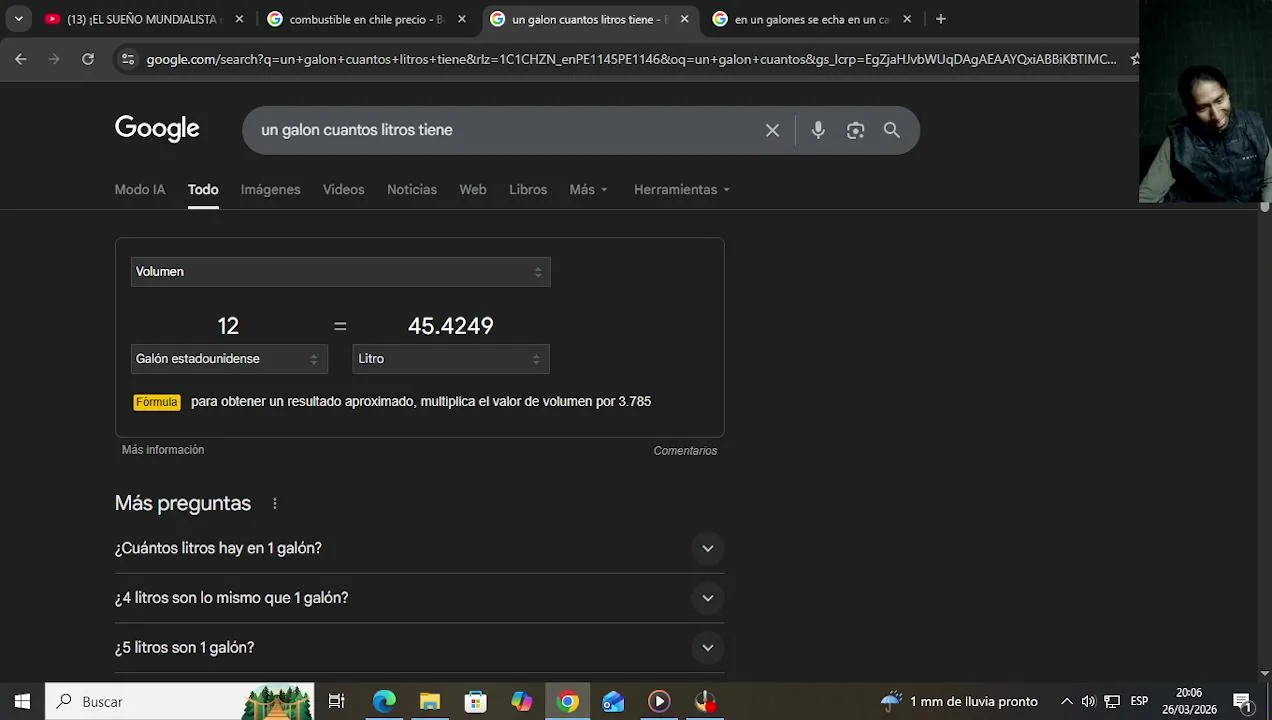Open the Libros results tab
Image resolution: width=1272 pixels, height=720 pixels.
[x=528, y=189]
